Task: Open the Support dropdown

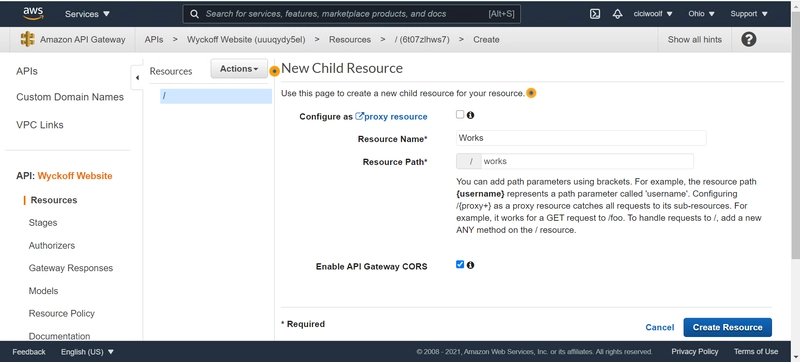Action: 749,14
